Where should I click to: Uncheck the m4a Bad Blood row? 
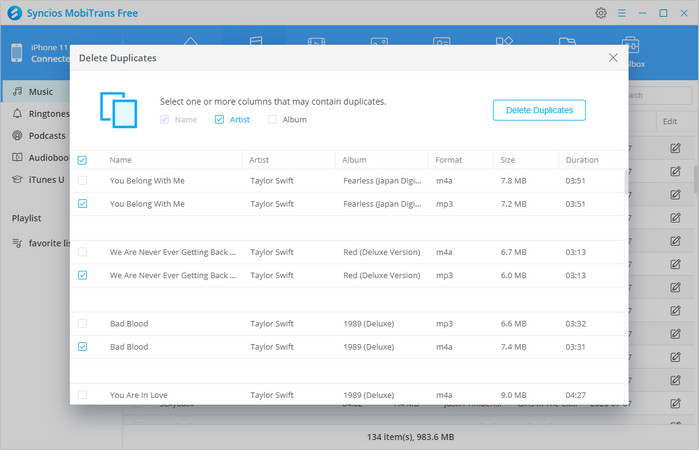tap(82, 347)
